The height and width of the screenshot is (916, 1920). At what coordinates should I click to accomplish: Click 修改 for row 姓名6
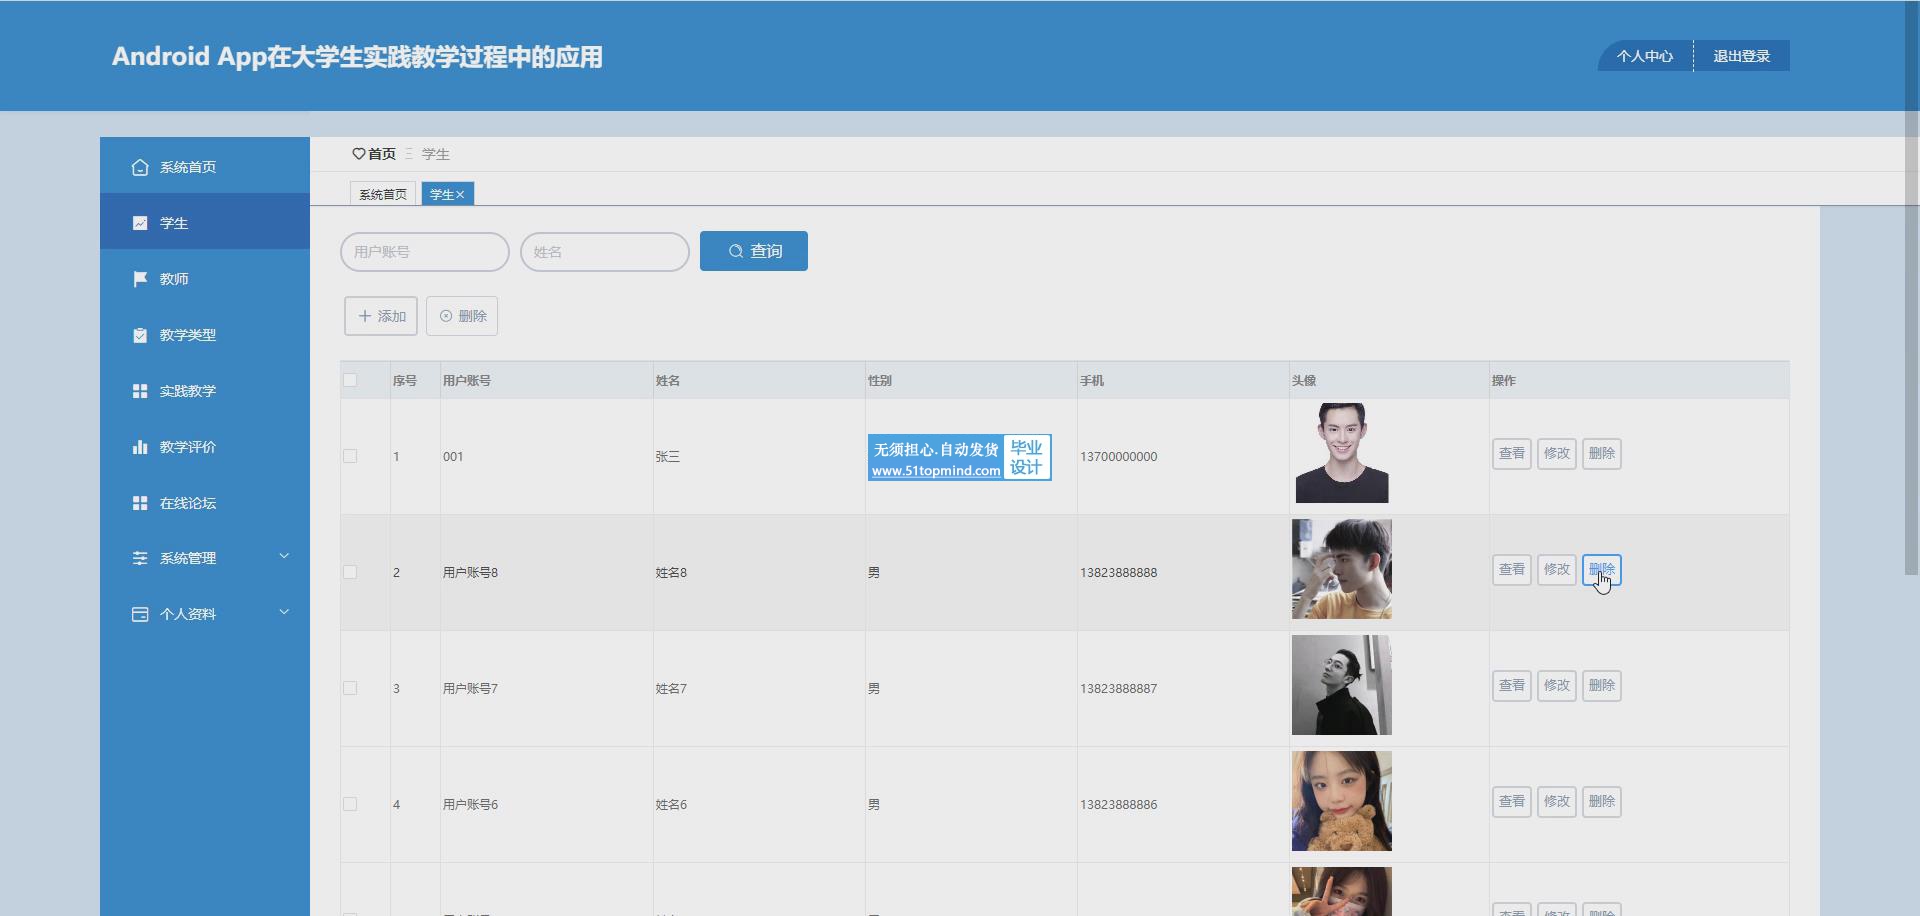point(1557,802)
